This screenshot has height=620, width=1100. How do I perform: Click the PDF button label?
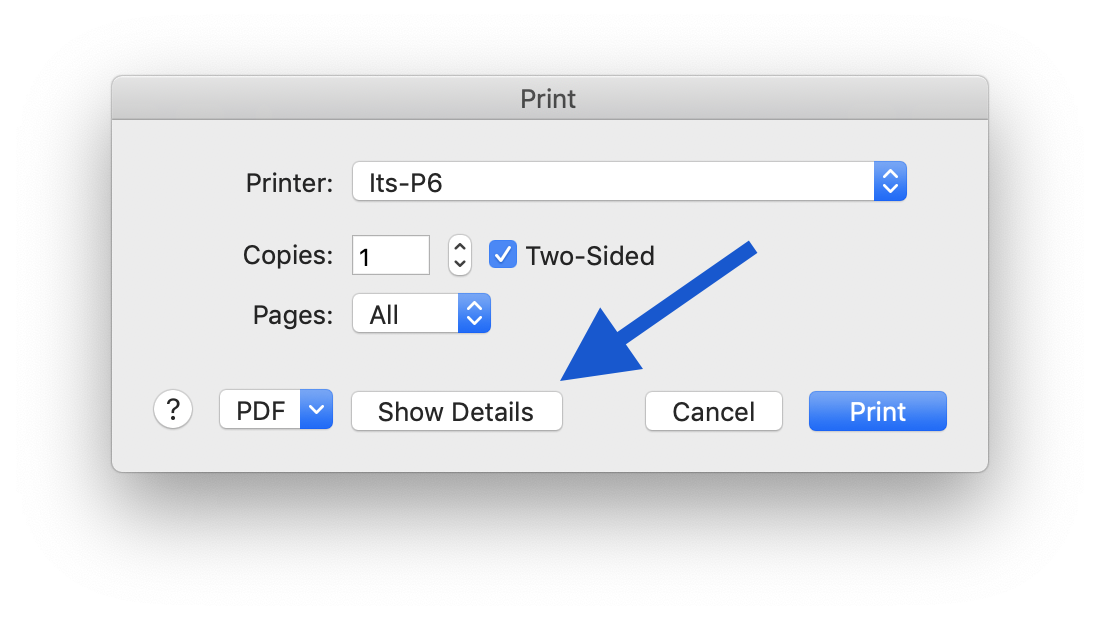click(x=261, y=411)
